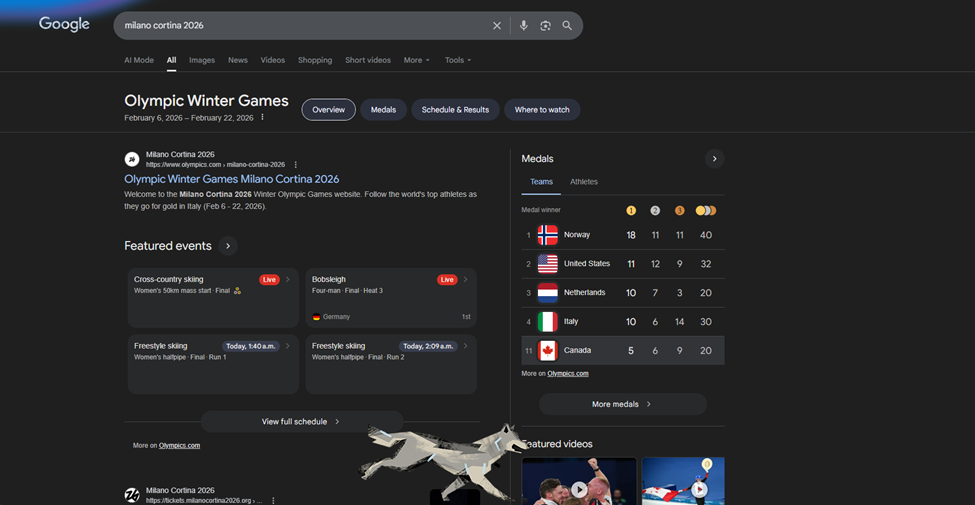The width and height of the screenshot is (975, 505).
Task: Click the More medals button
Action: coord(622,404)
